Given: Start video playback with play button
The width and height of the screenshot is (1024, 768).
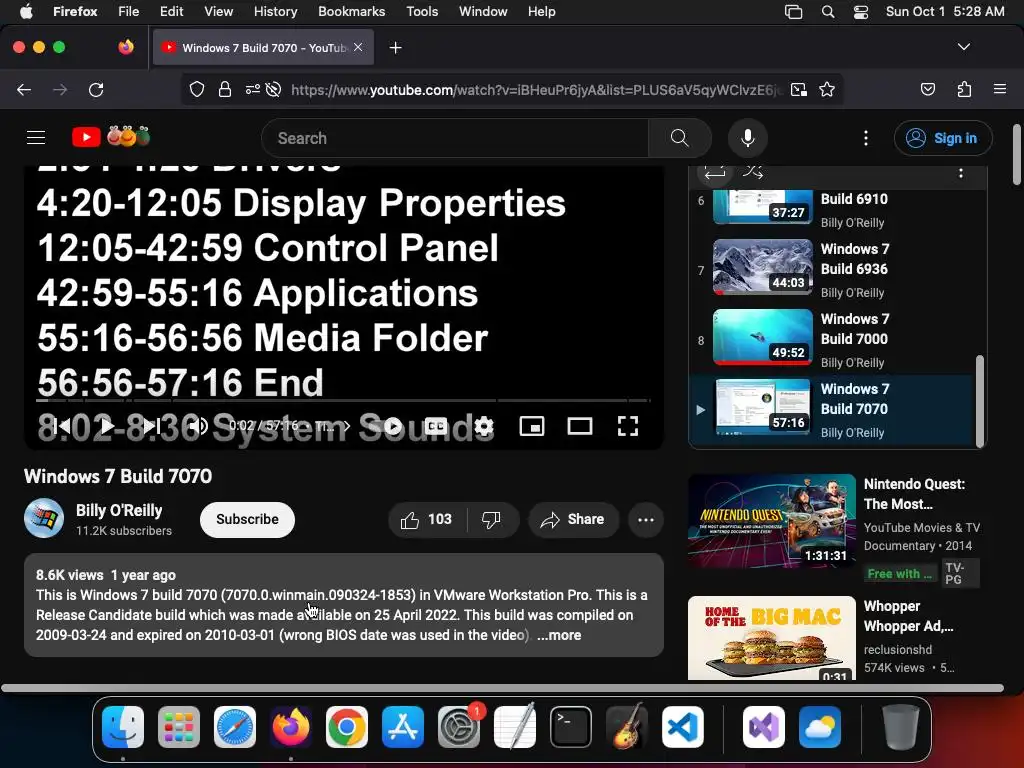Looking at the screenshot, I should (x=106, y=426).
